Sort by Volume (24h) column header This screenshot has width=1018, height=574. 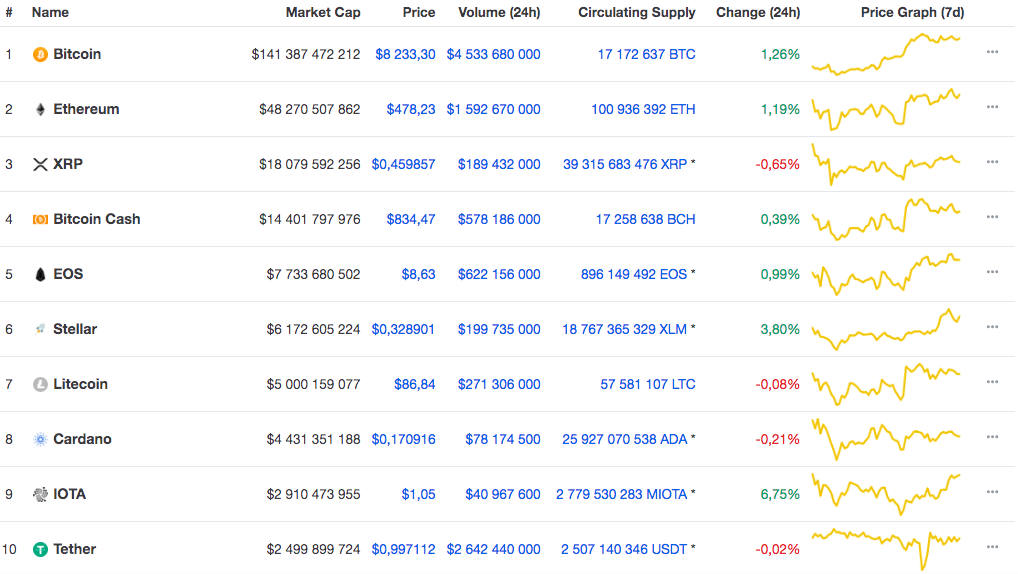pos(499,13)
